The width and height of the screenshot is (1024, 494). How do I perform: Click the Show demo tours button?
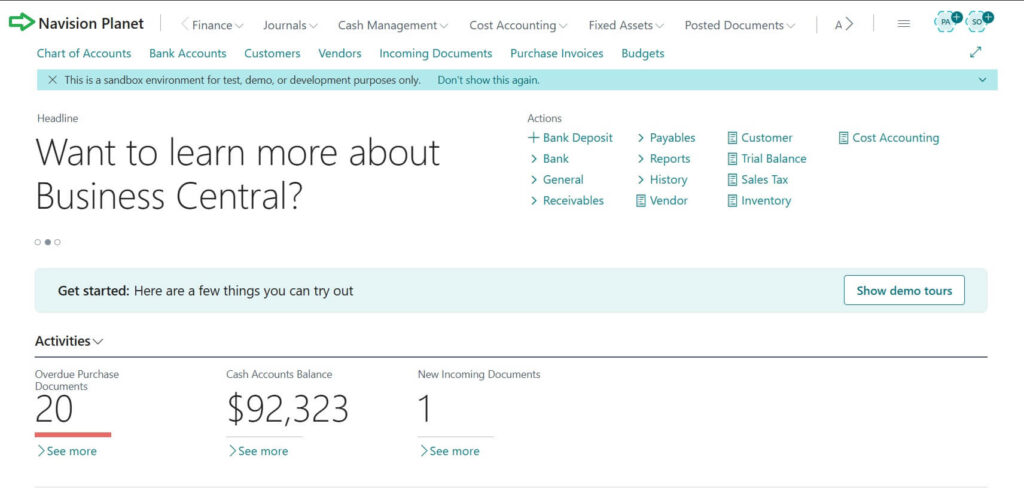[x=903, y=291]
